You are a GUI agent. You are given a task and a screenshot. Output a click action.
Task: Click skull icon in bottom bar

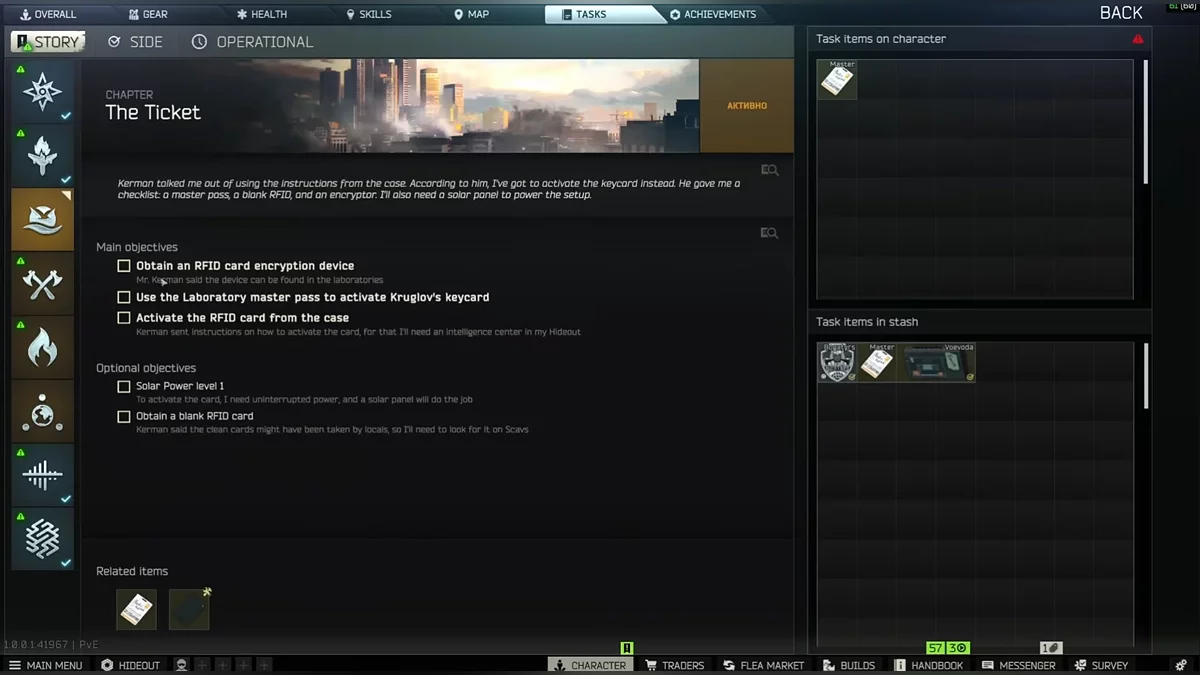[x=181, y=665]
